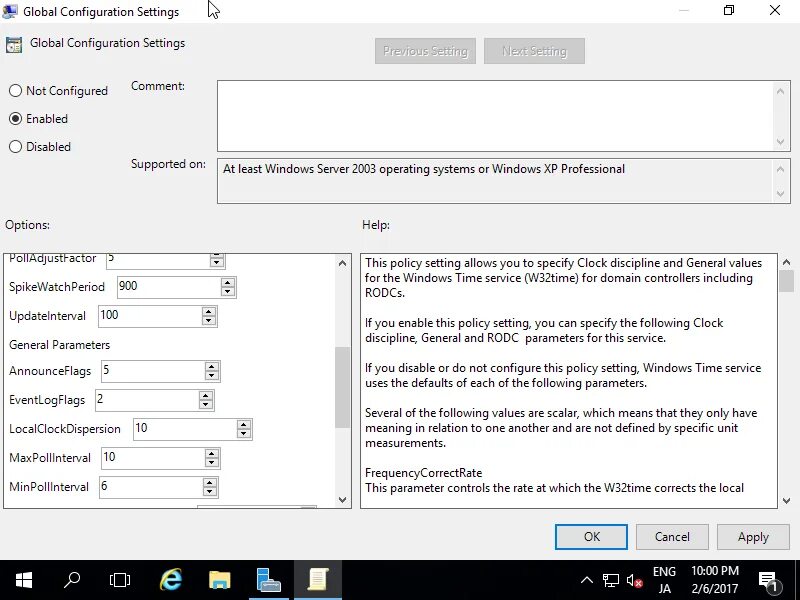Image resolution: width=800 pixels, height=600 pixels.
Task: Click the Options panel scroll up arrow
Action: (x=342, y=263)
